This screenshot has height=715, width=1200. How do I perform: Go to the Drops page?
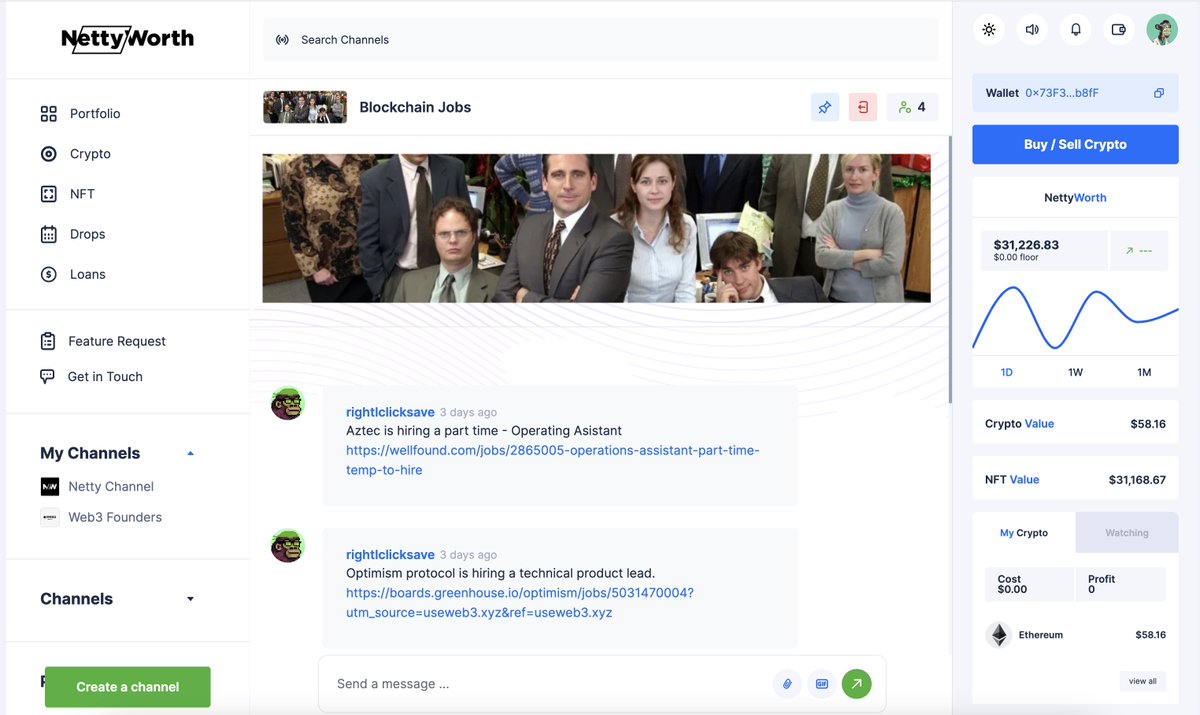point(87,234)
